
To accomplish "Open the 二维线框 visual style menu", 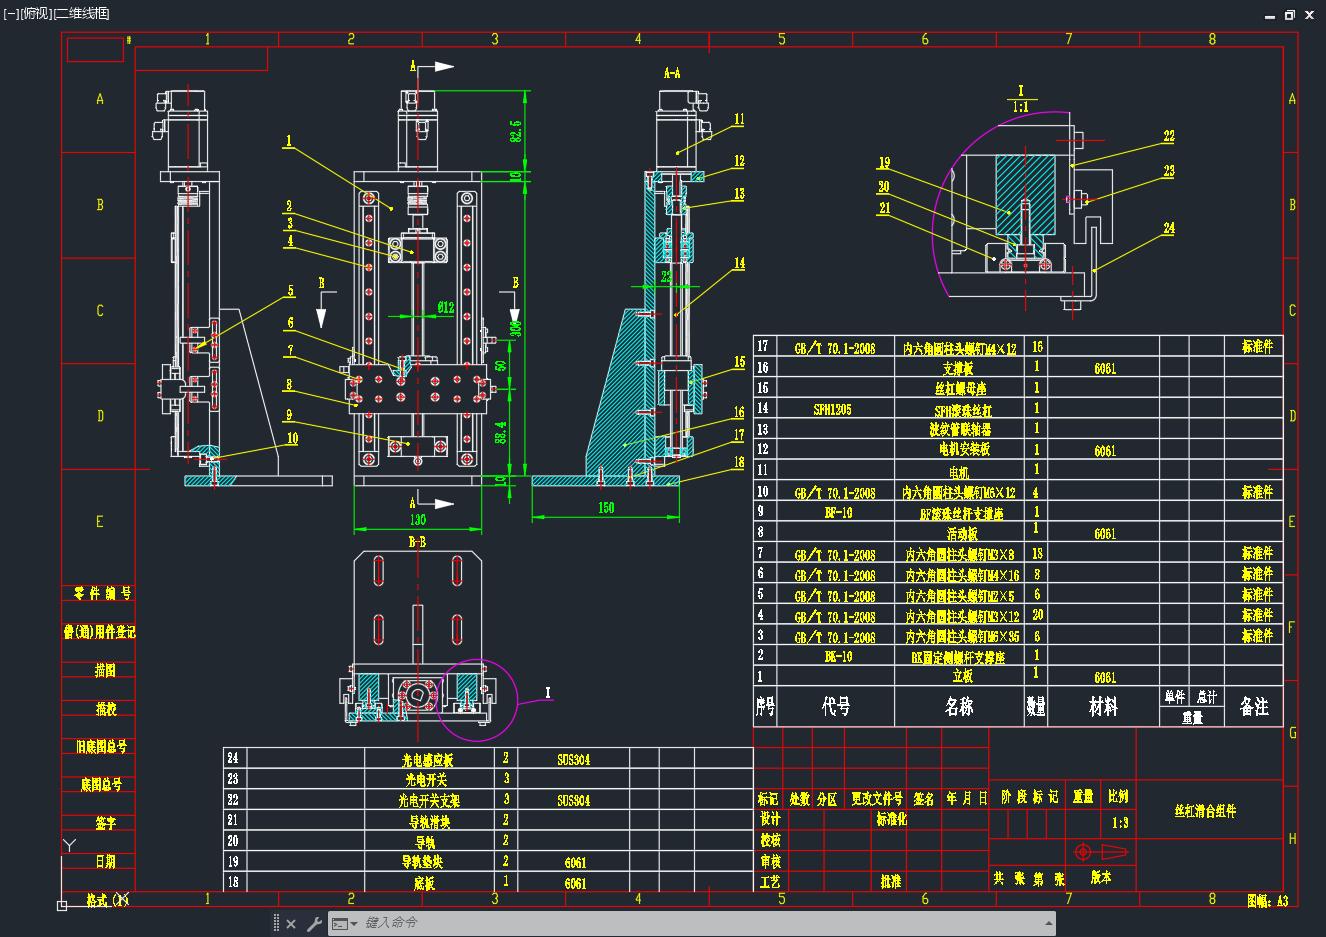I will (81, 13).
